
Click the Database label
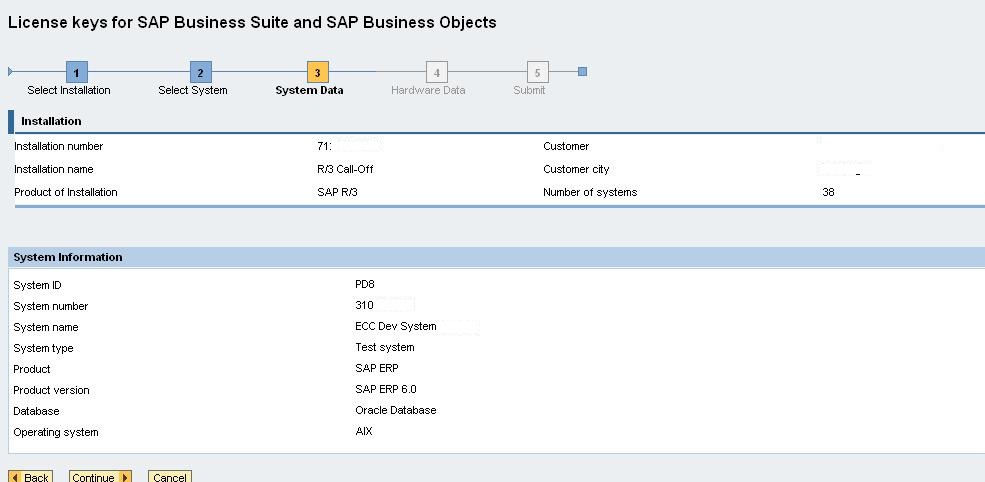point(36,411)
